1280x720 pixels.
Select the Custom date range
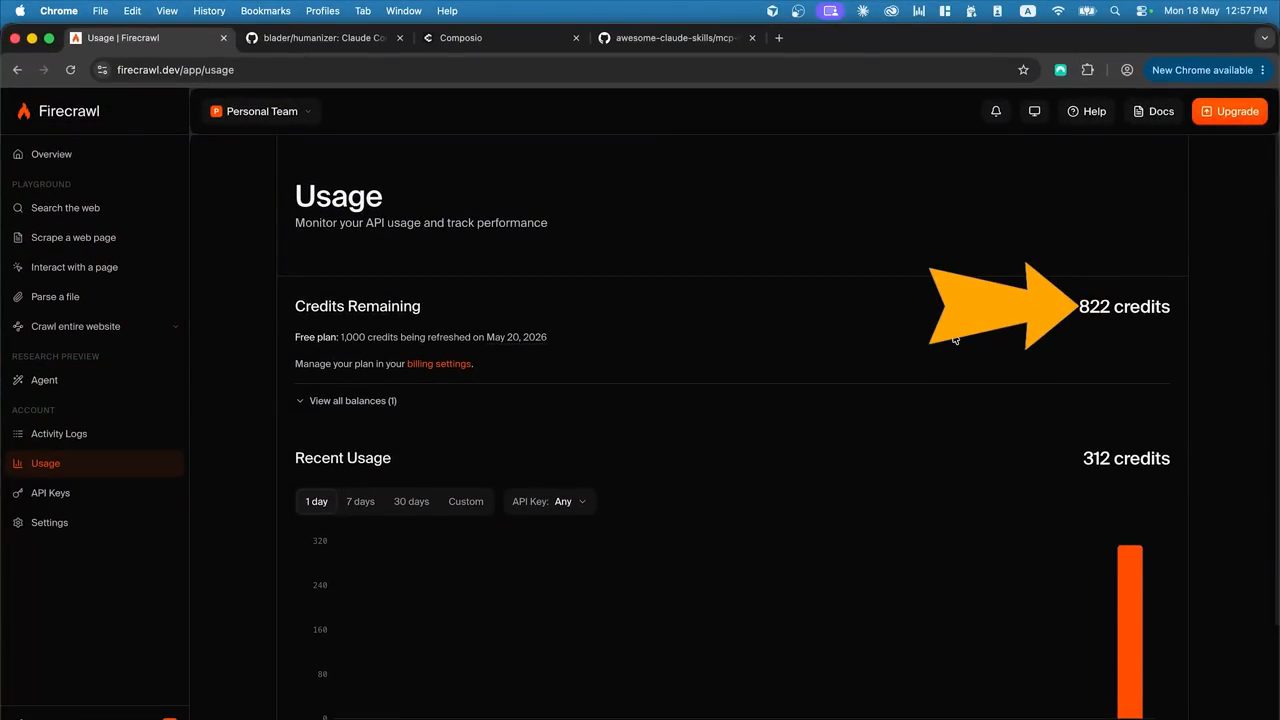tap(466, 502)
